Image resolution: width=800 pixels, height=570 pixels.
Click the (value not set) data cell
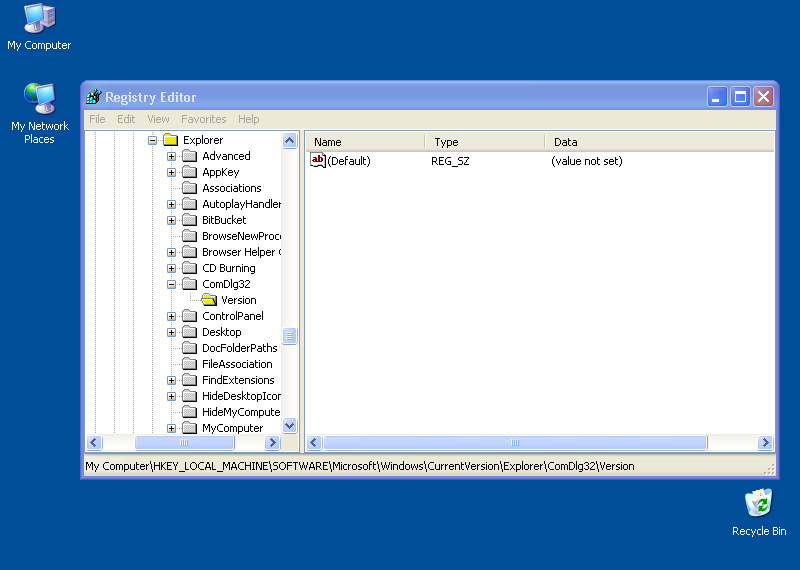[x=587, y=161]
